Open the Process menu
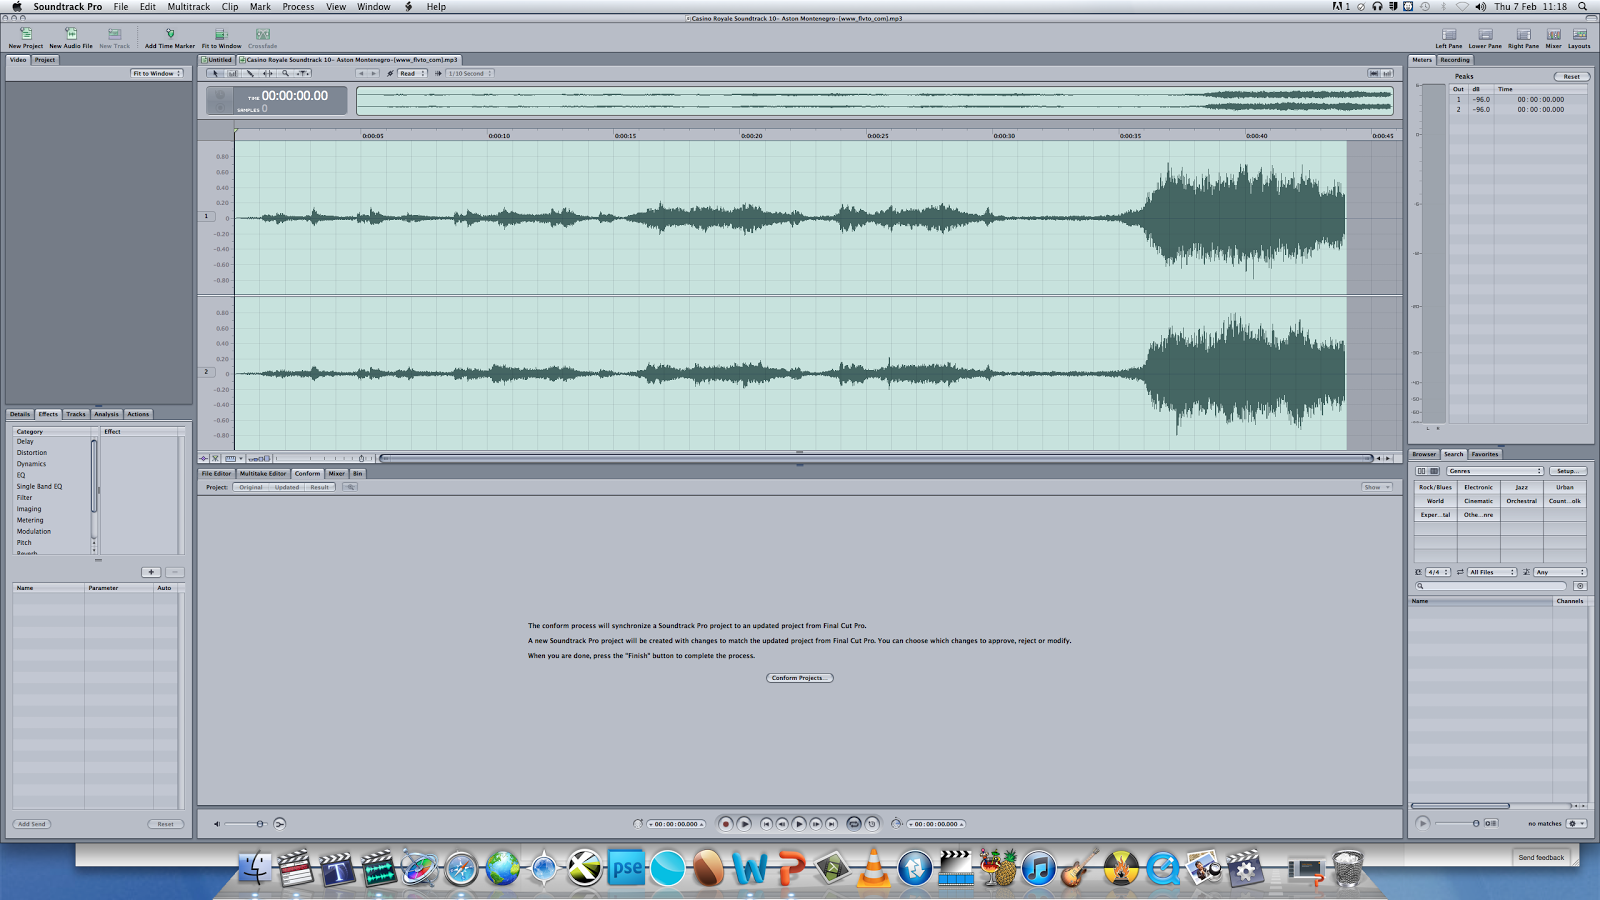Viewport: 1600px width, 900px height. point(298,7)
